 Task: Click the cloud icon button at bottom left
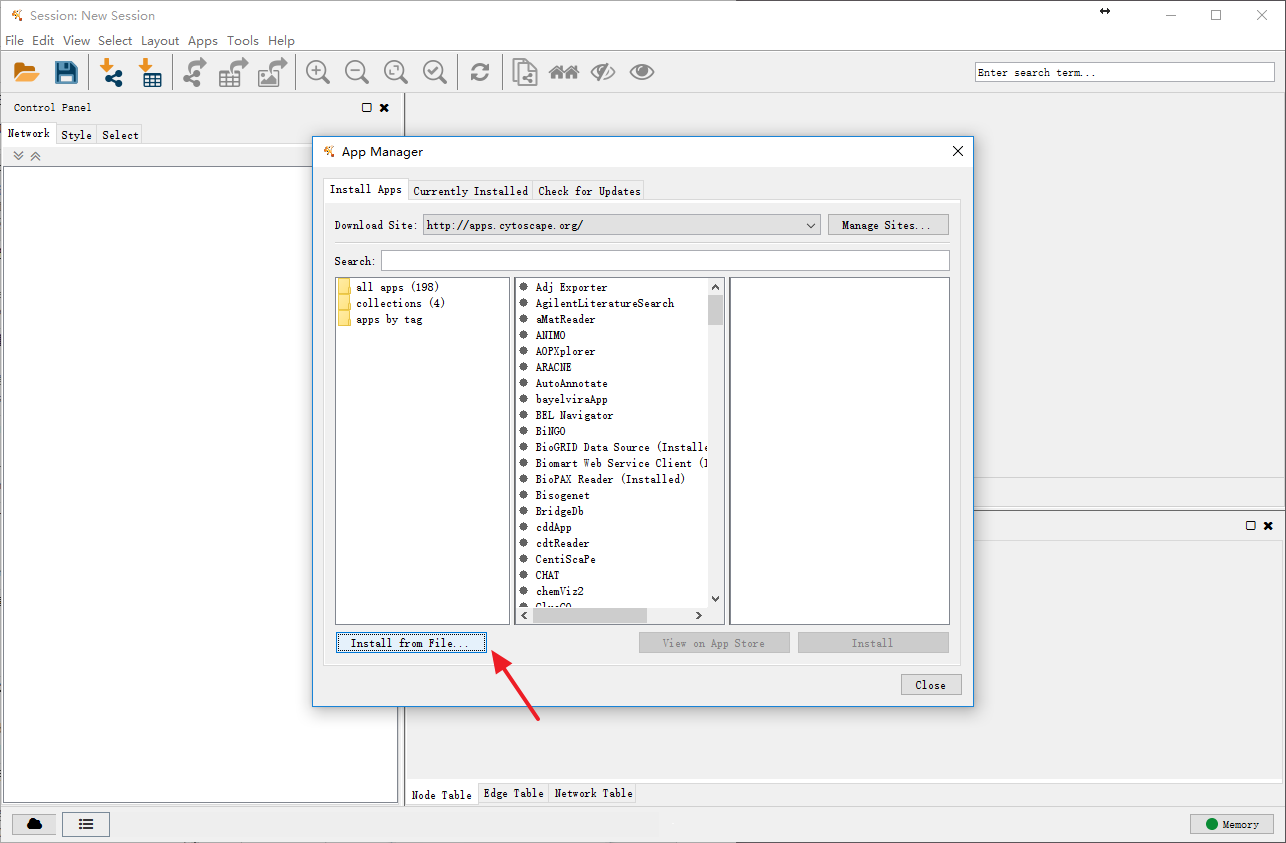click(35, 824)
